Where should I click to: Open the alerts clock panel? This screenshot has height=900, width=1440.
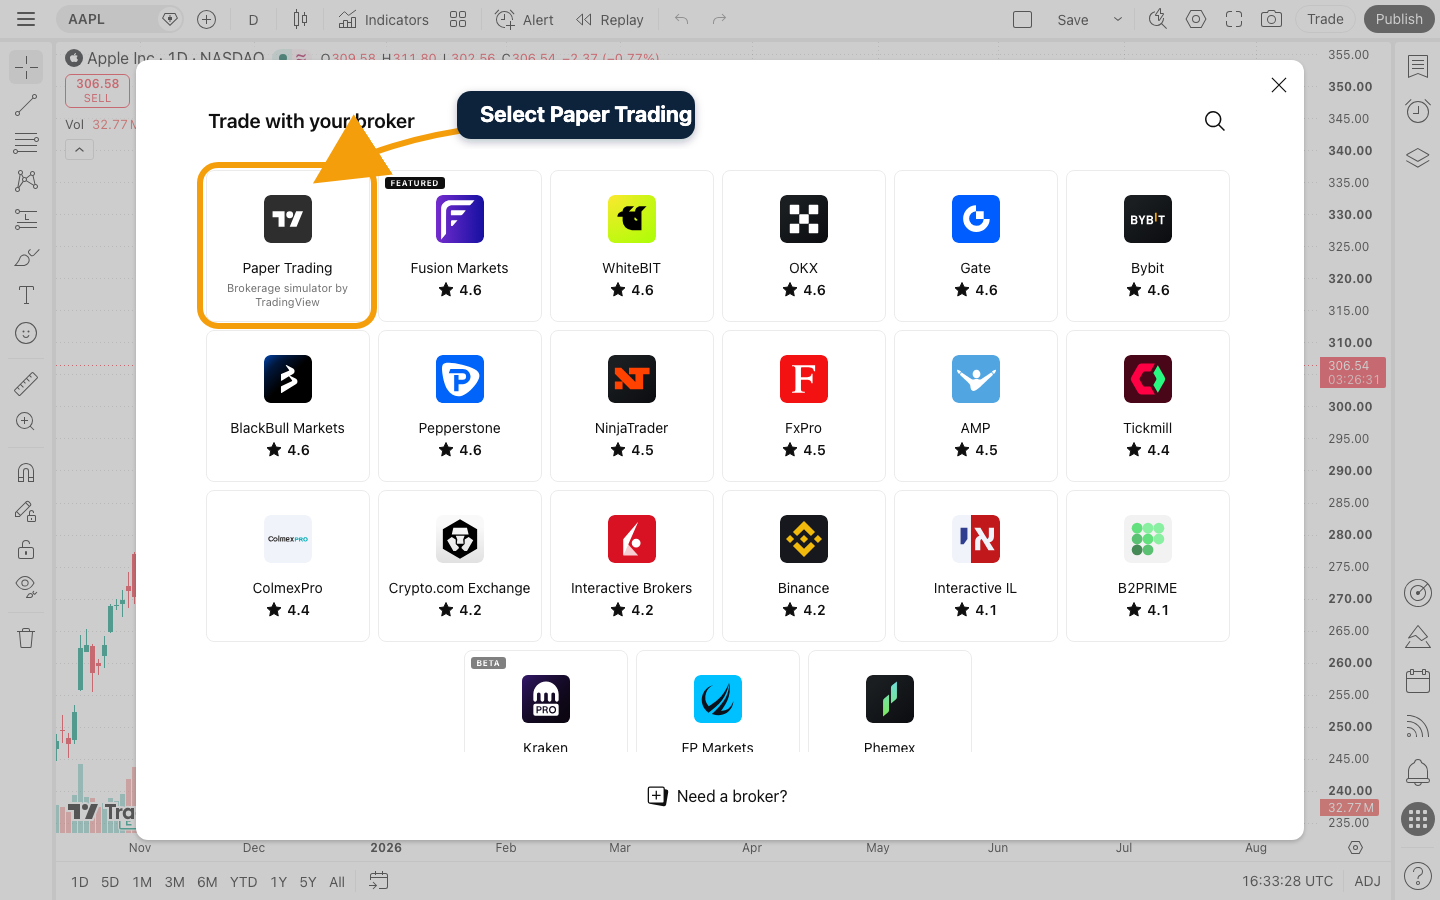point(1417,111)
